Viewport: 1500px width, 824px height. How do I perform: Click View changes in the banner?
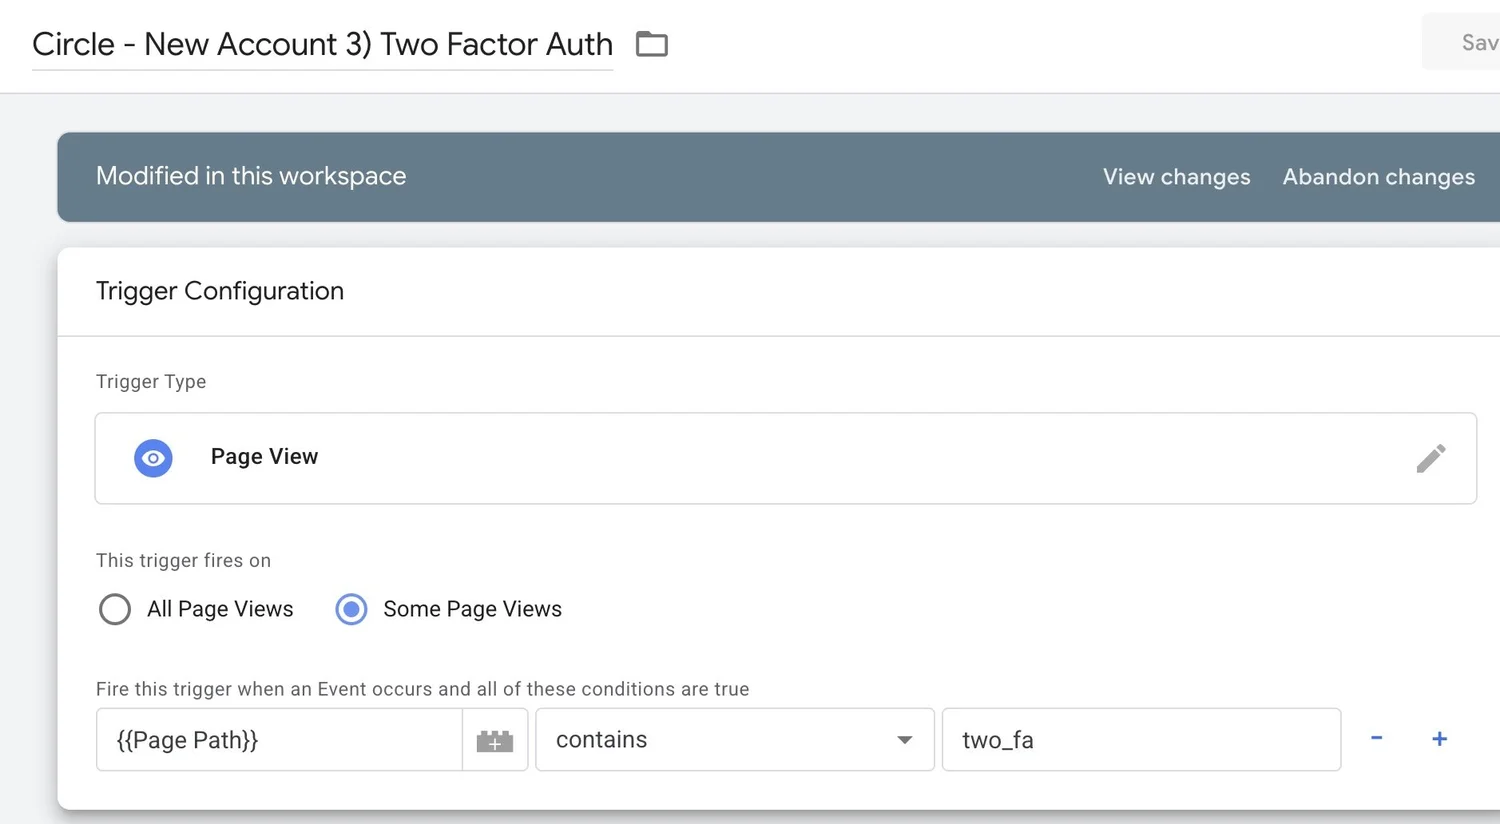click(x=1176, y=177)
